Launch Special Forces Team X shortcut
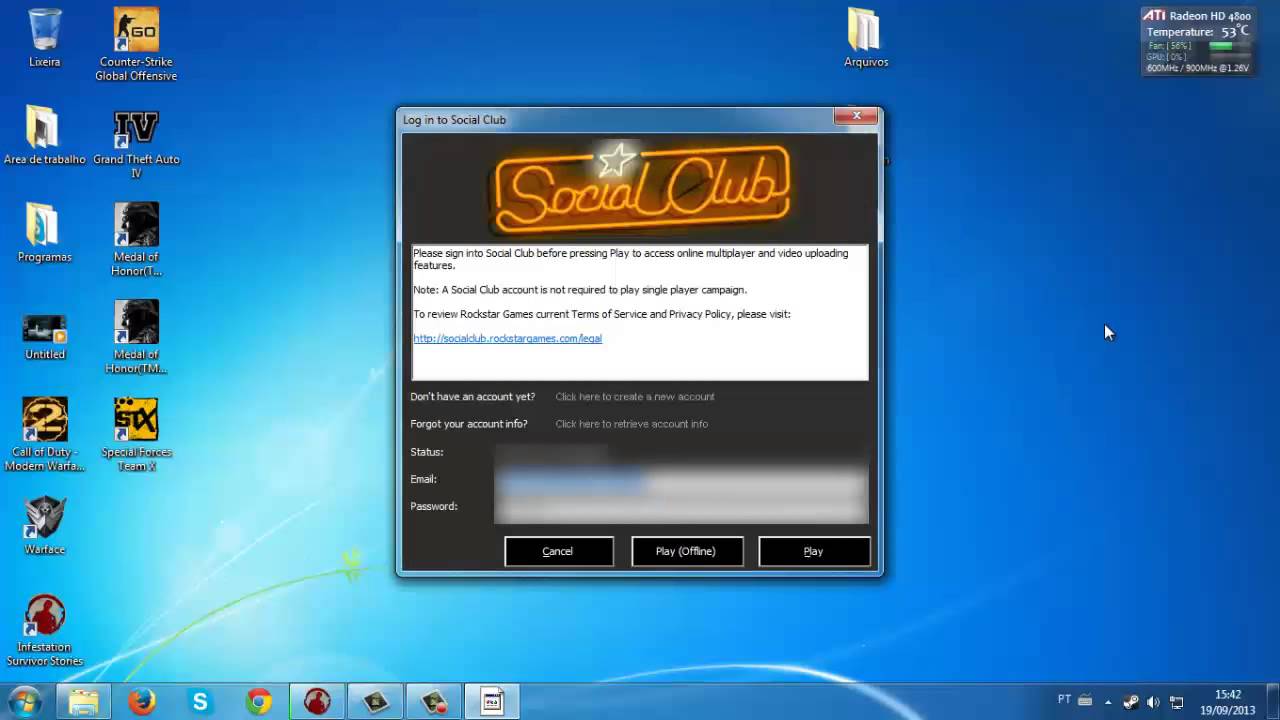Screen dimensions: 1280x720 click(136, 434)
